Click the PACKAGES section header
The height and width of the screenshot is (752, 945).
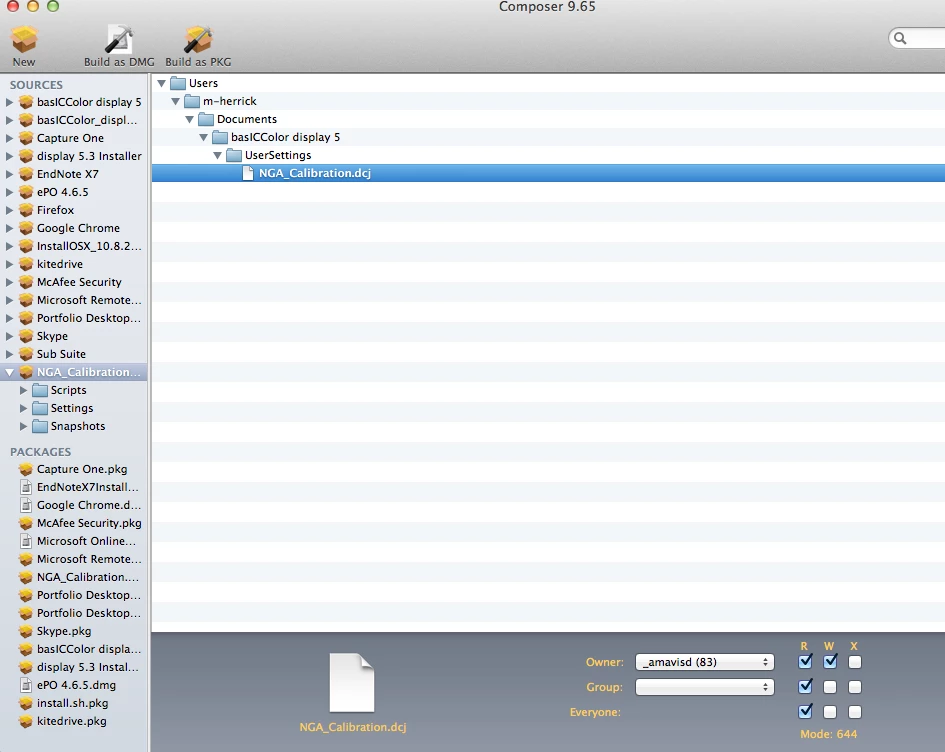[40, 452]
